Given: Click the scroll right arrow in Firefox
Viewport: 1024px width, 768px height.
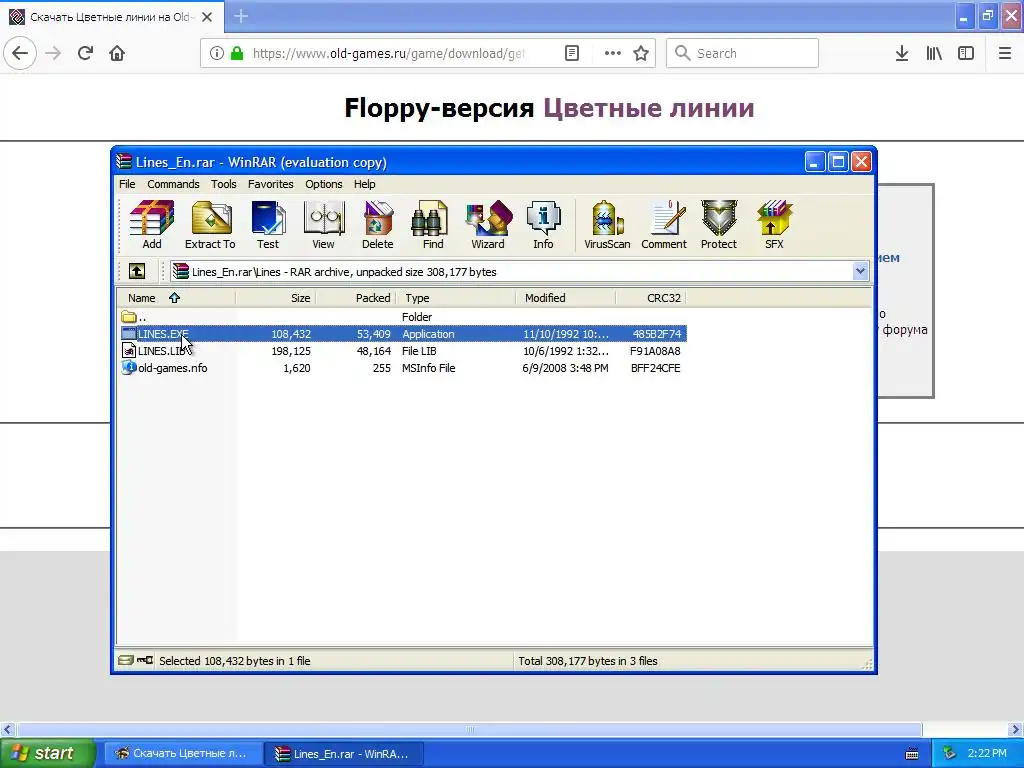Looking at the screenshot, I should click(1016, 729).
